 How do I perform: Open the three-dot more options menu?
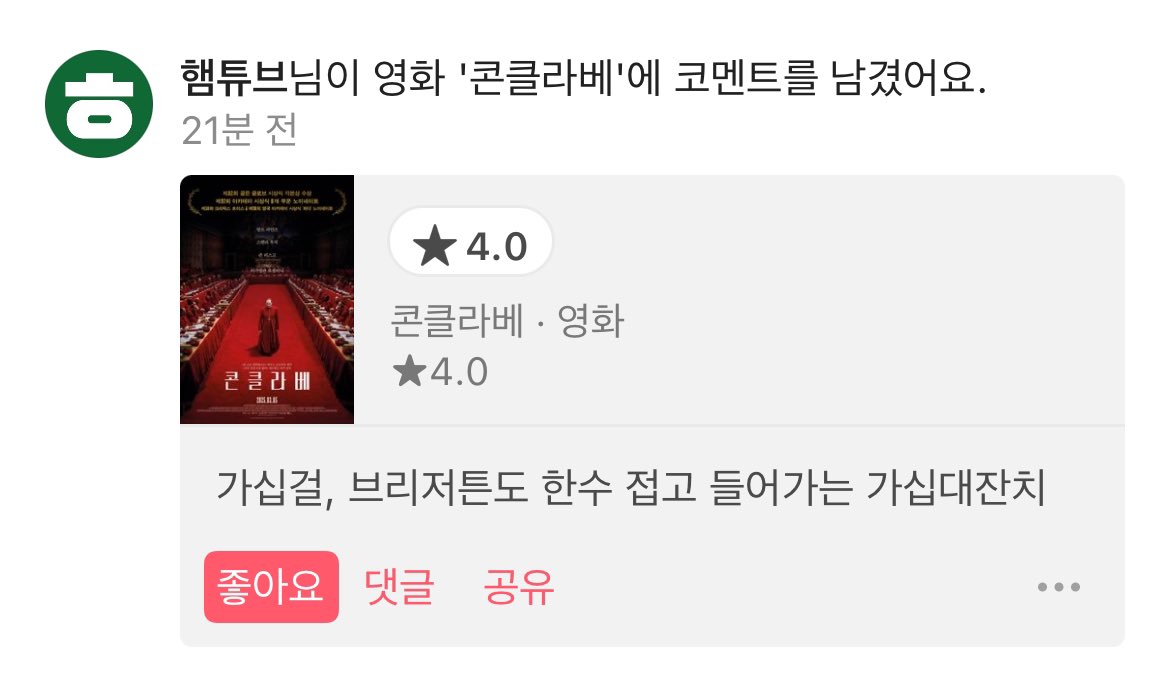tap(1059, 587)
